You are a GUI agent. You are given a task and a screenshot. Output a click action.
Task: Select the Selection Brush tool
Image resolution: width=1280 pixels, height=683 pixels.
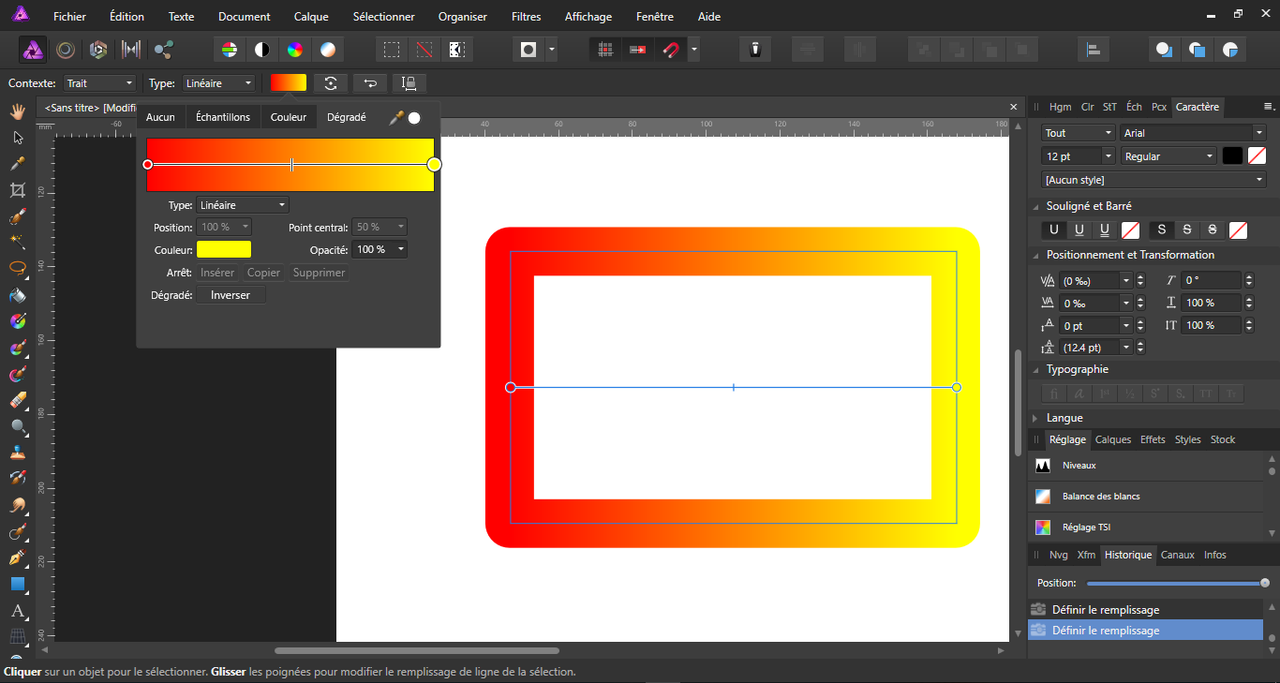[x=17, y=216]
